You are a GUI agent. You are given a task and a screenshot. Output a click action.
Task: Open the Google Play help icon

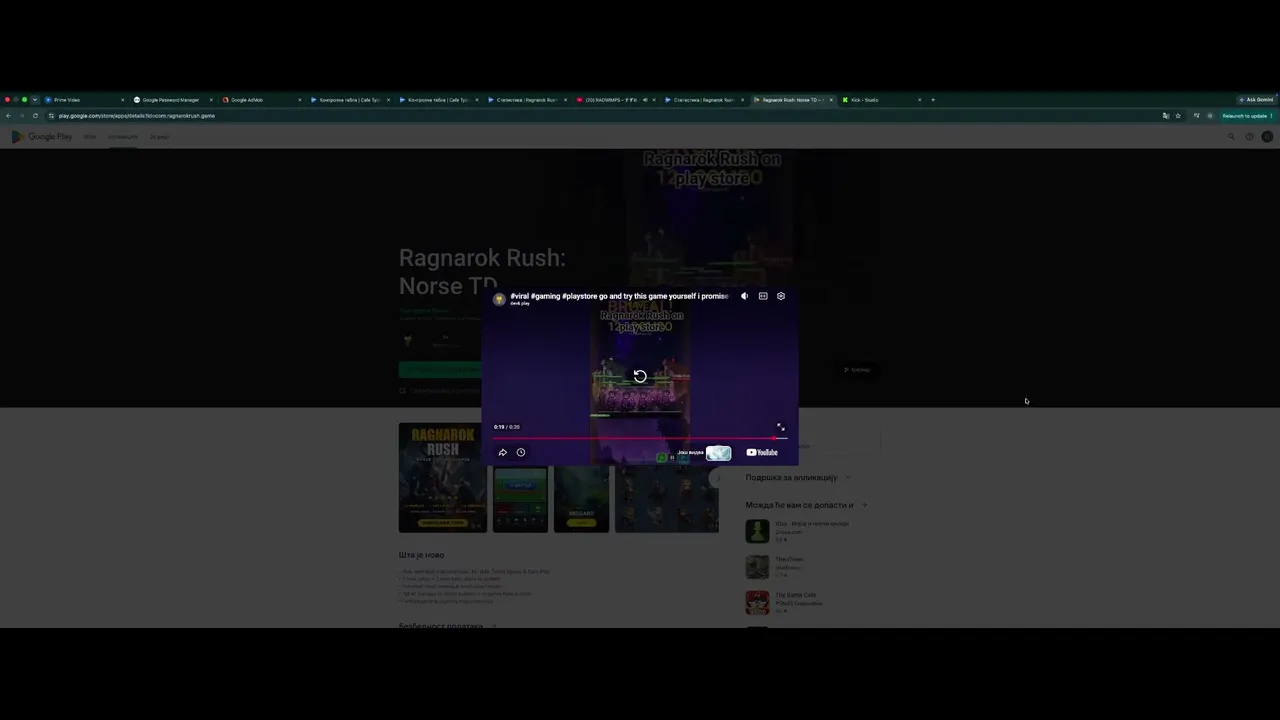pyautogui.click(x=1249, y=137)
